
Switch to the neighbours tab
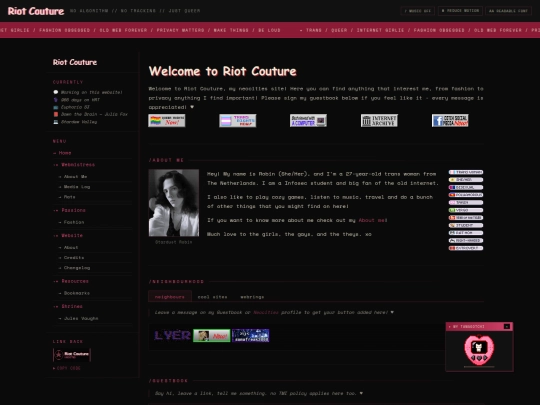click(x=170, y=297)
